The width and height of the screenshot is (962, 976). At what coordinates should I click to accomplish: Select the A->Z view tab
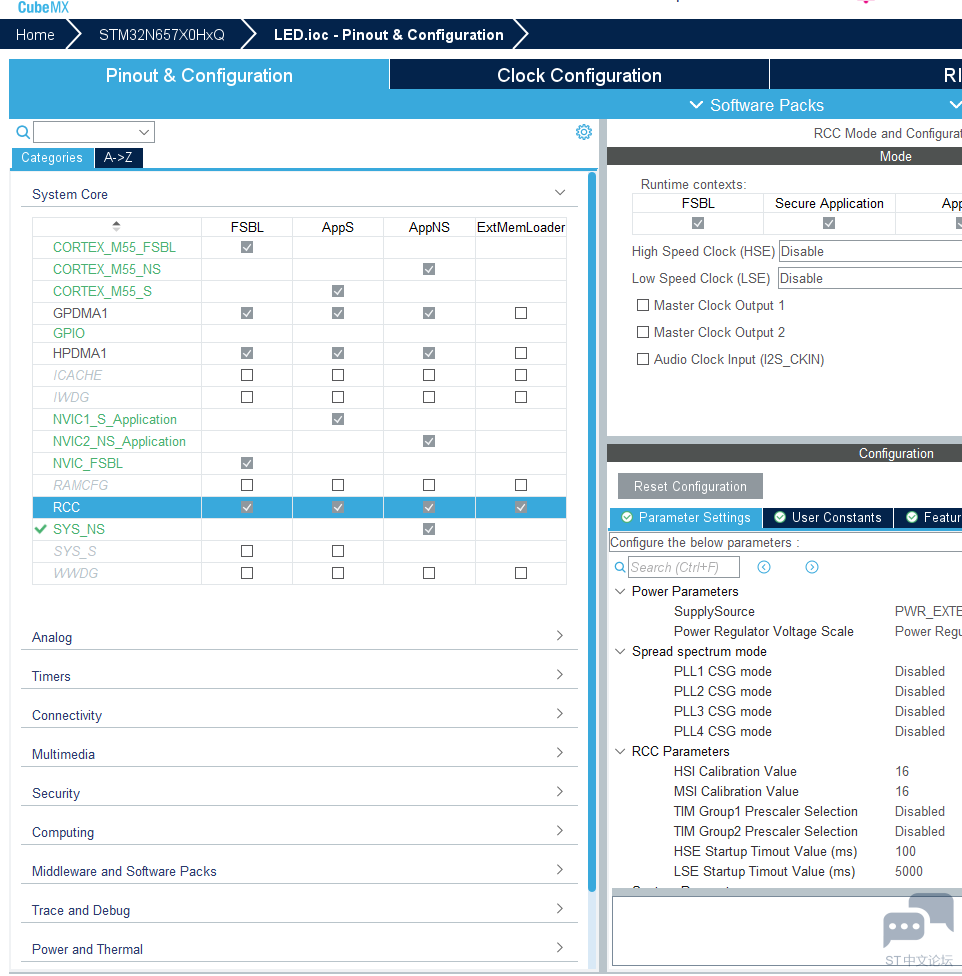click(118, 157)
